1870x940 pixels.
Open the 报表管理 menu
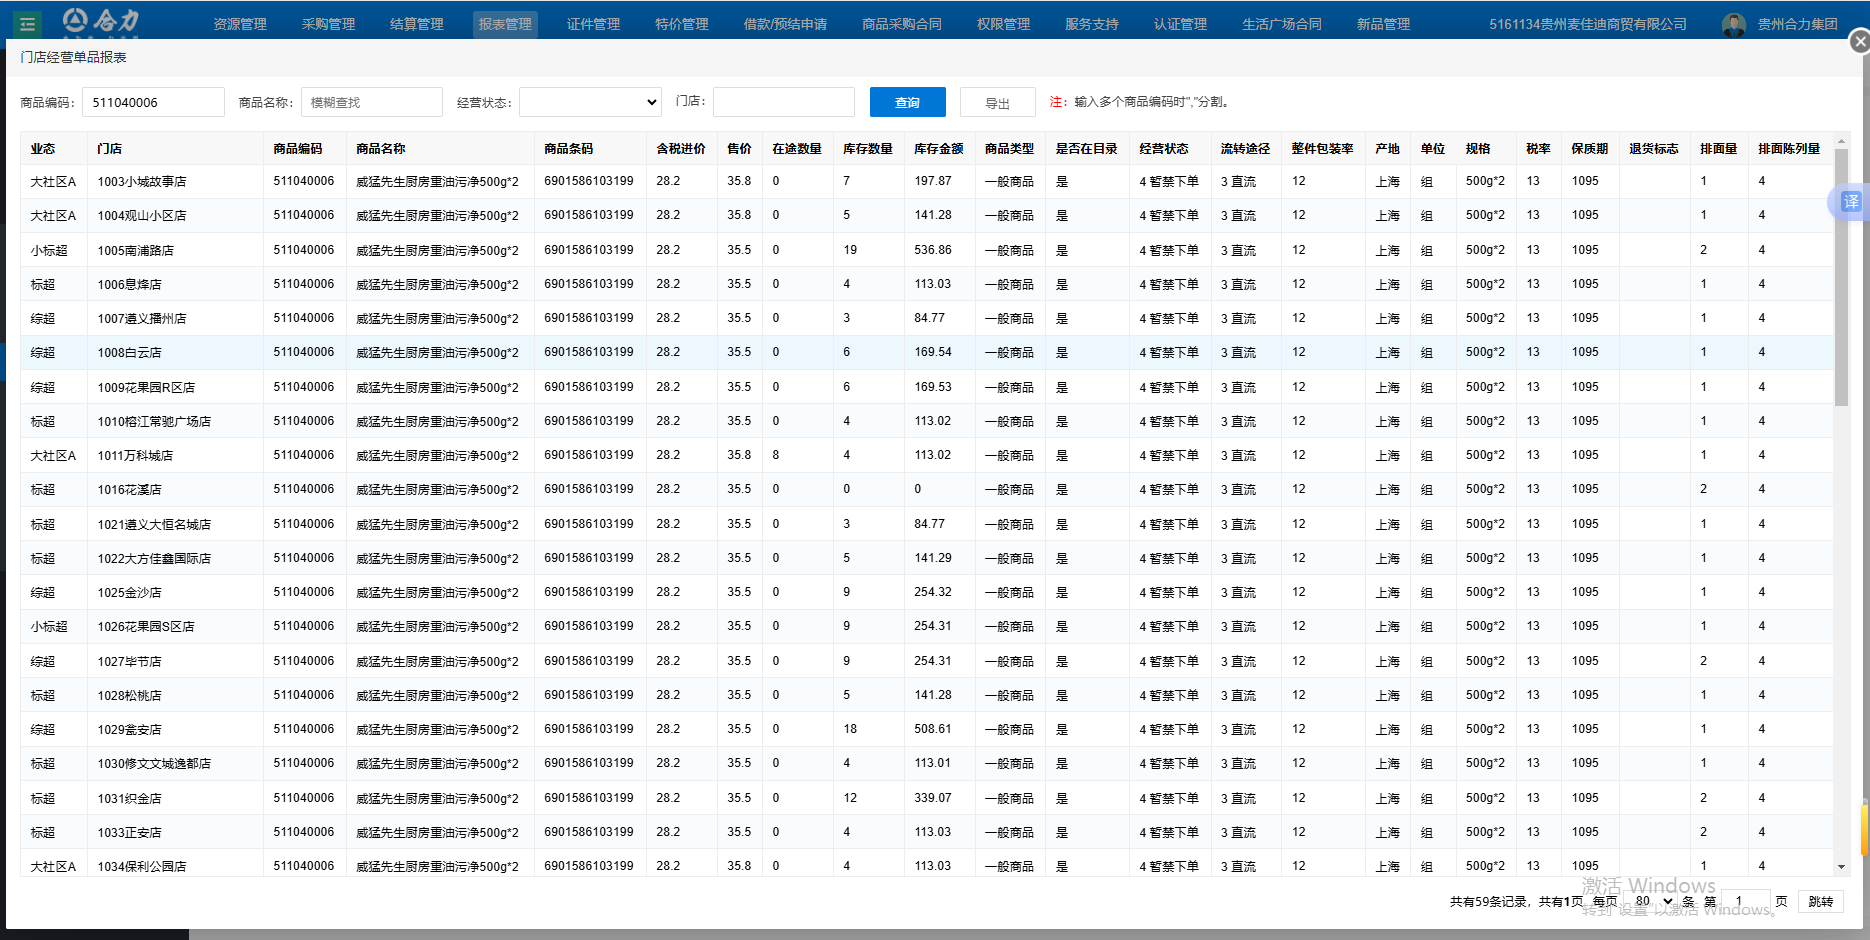[505, 24]
